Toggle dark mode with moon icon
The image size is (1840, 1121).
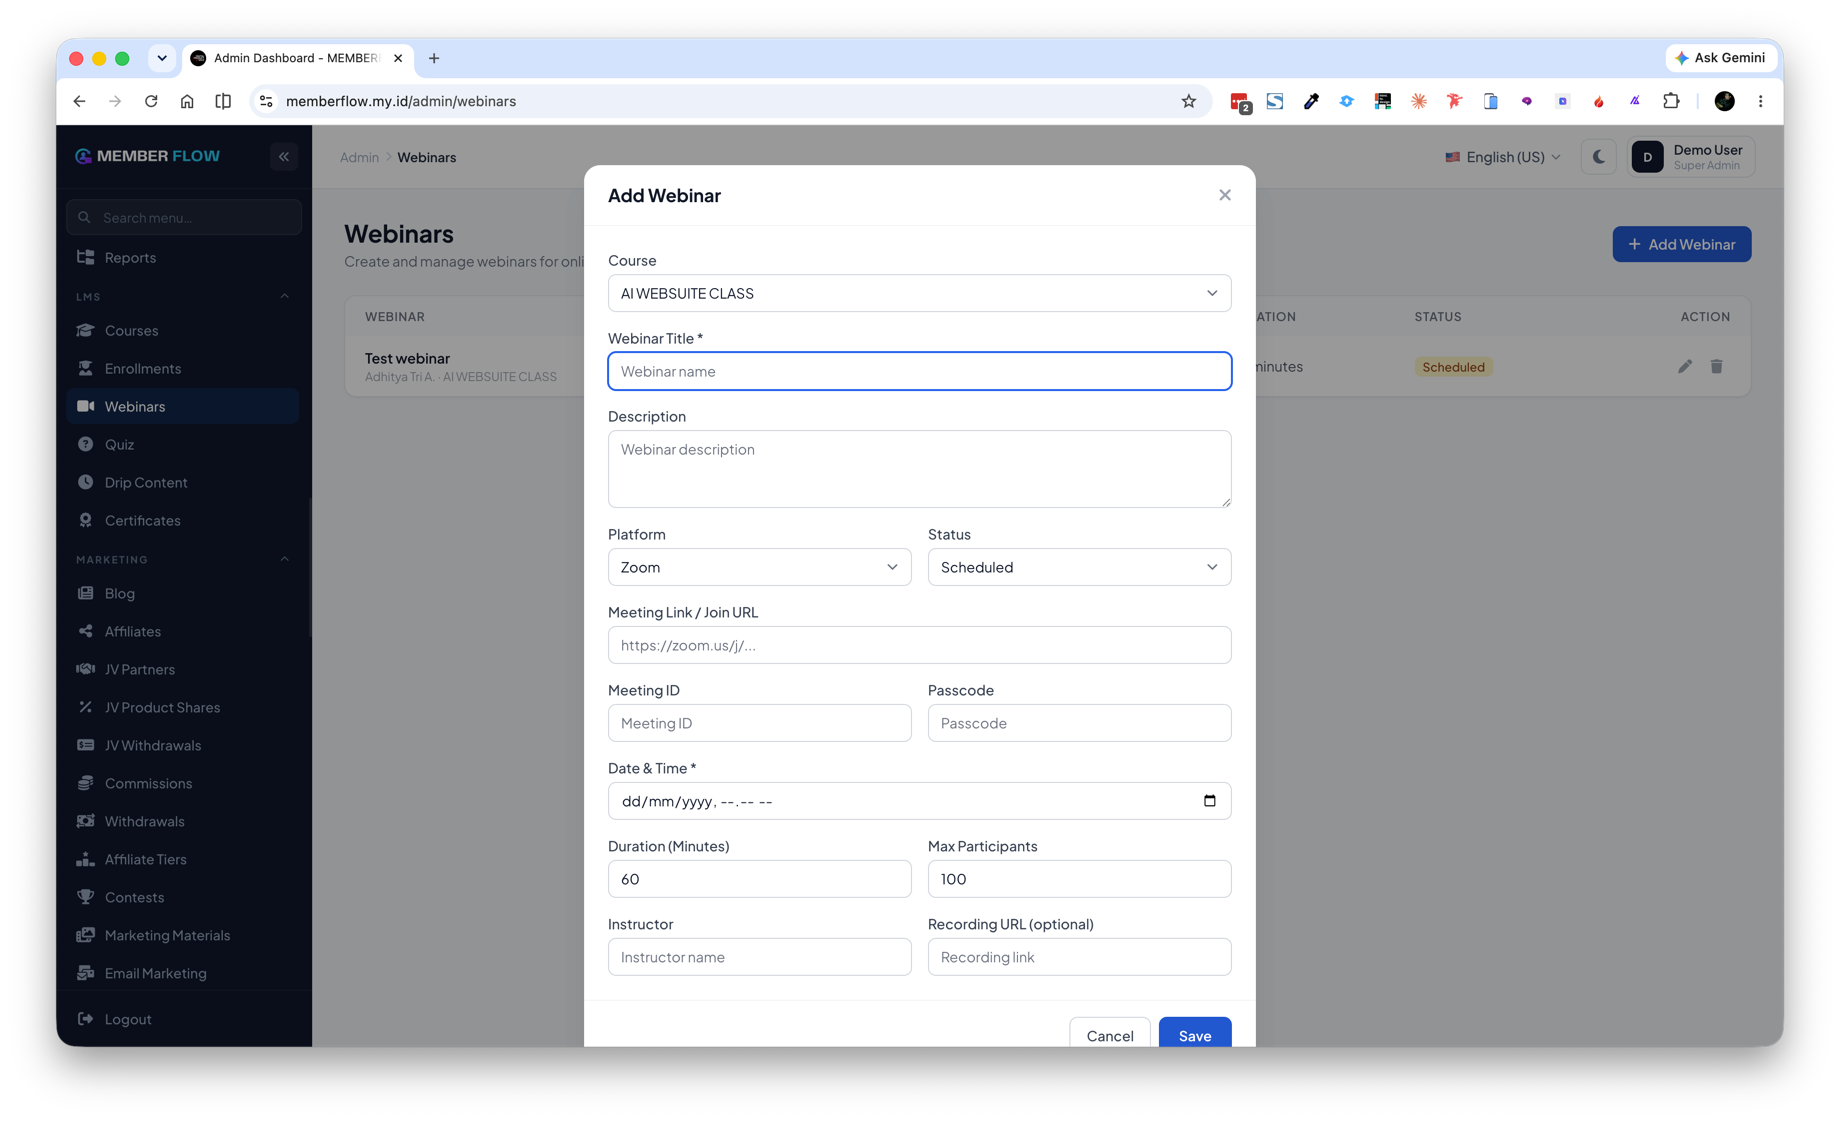point(1598,157)
